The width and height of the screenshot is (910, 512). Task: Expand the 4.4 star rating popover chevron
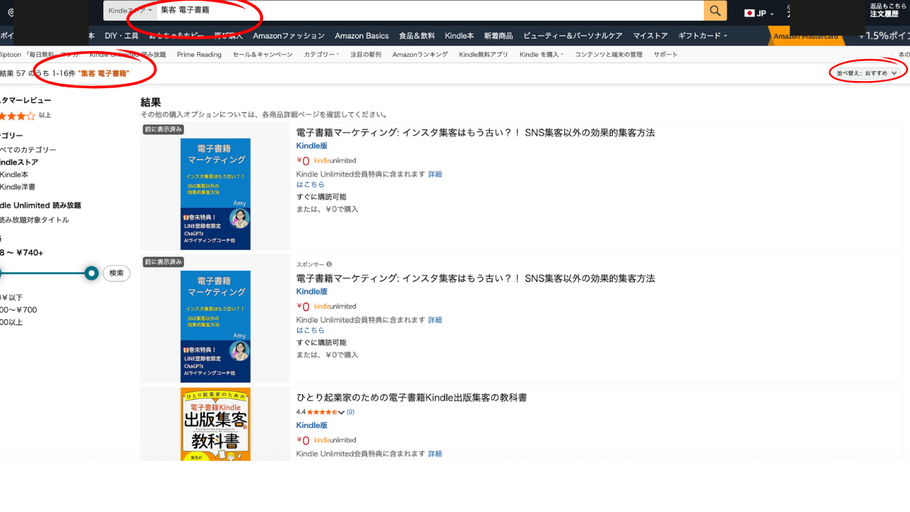coord(341,412)
